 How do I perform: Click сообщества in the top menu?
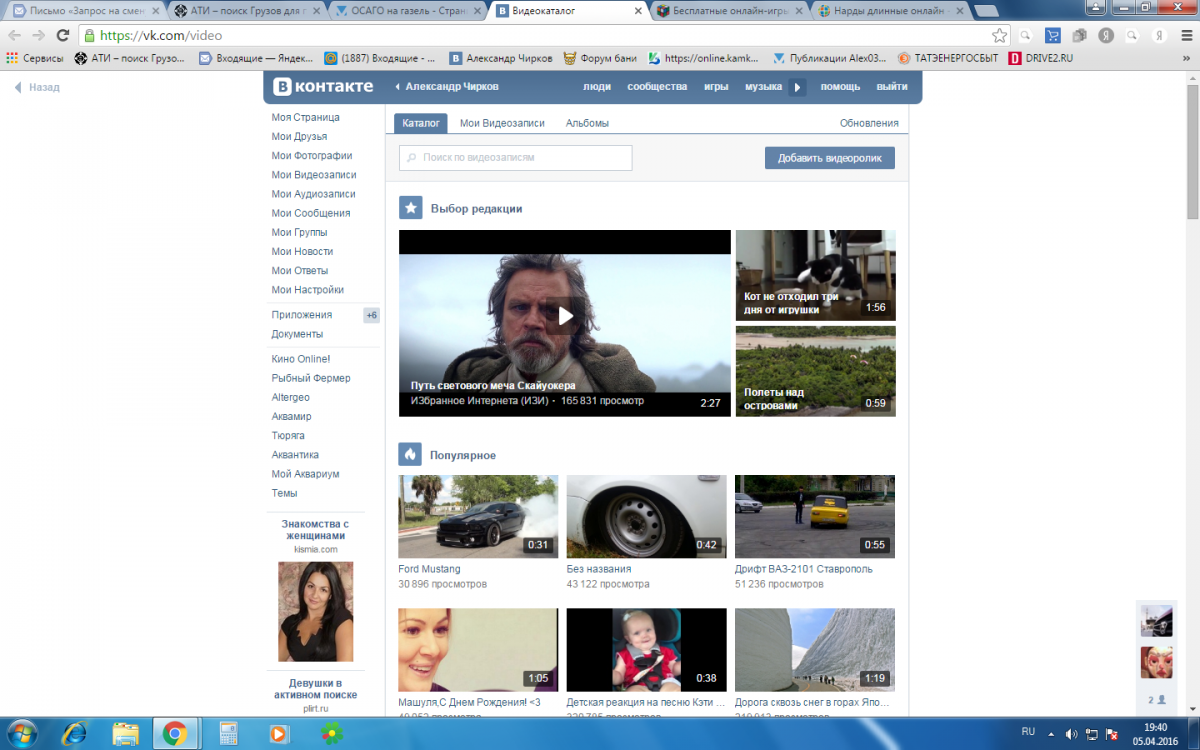pos(657,87)
